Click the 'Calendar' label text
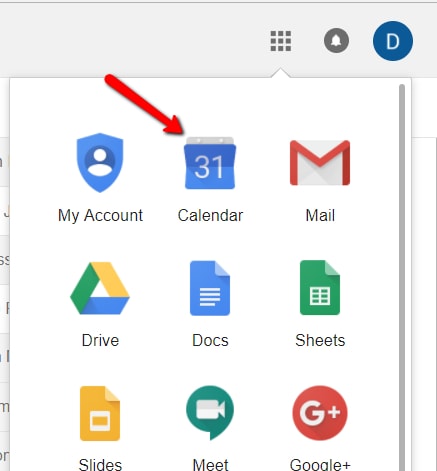Image resolution: width=437 pixels, height=471 pixels. pos(210,215)
